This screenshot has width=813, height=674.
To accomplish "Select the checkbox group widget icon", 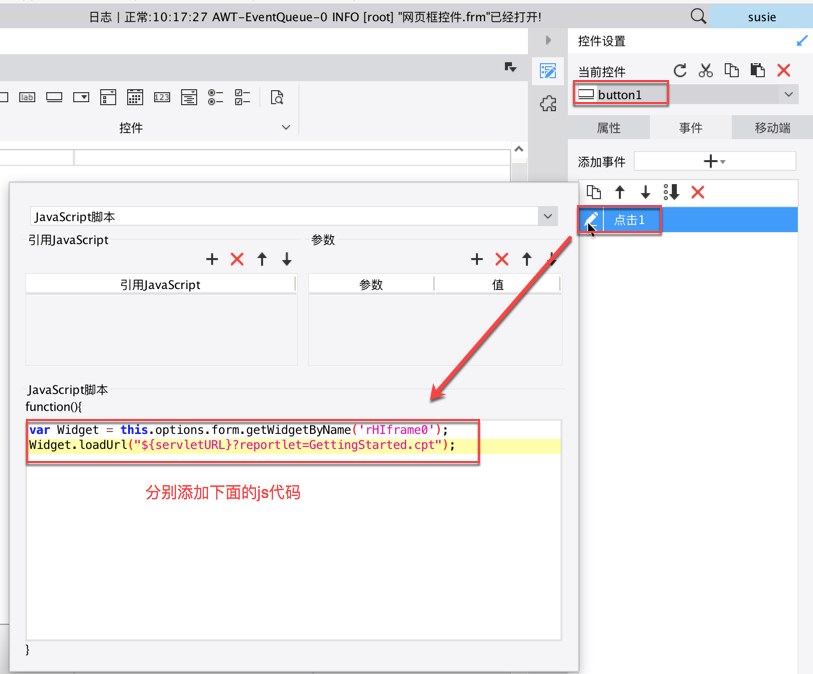I will coord(243,97).
